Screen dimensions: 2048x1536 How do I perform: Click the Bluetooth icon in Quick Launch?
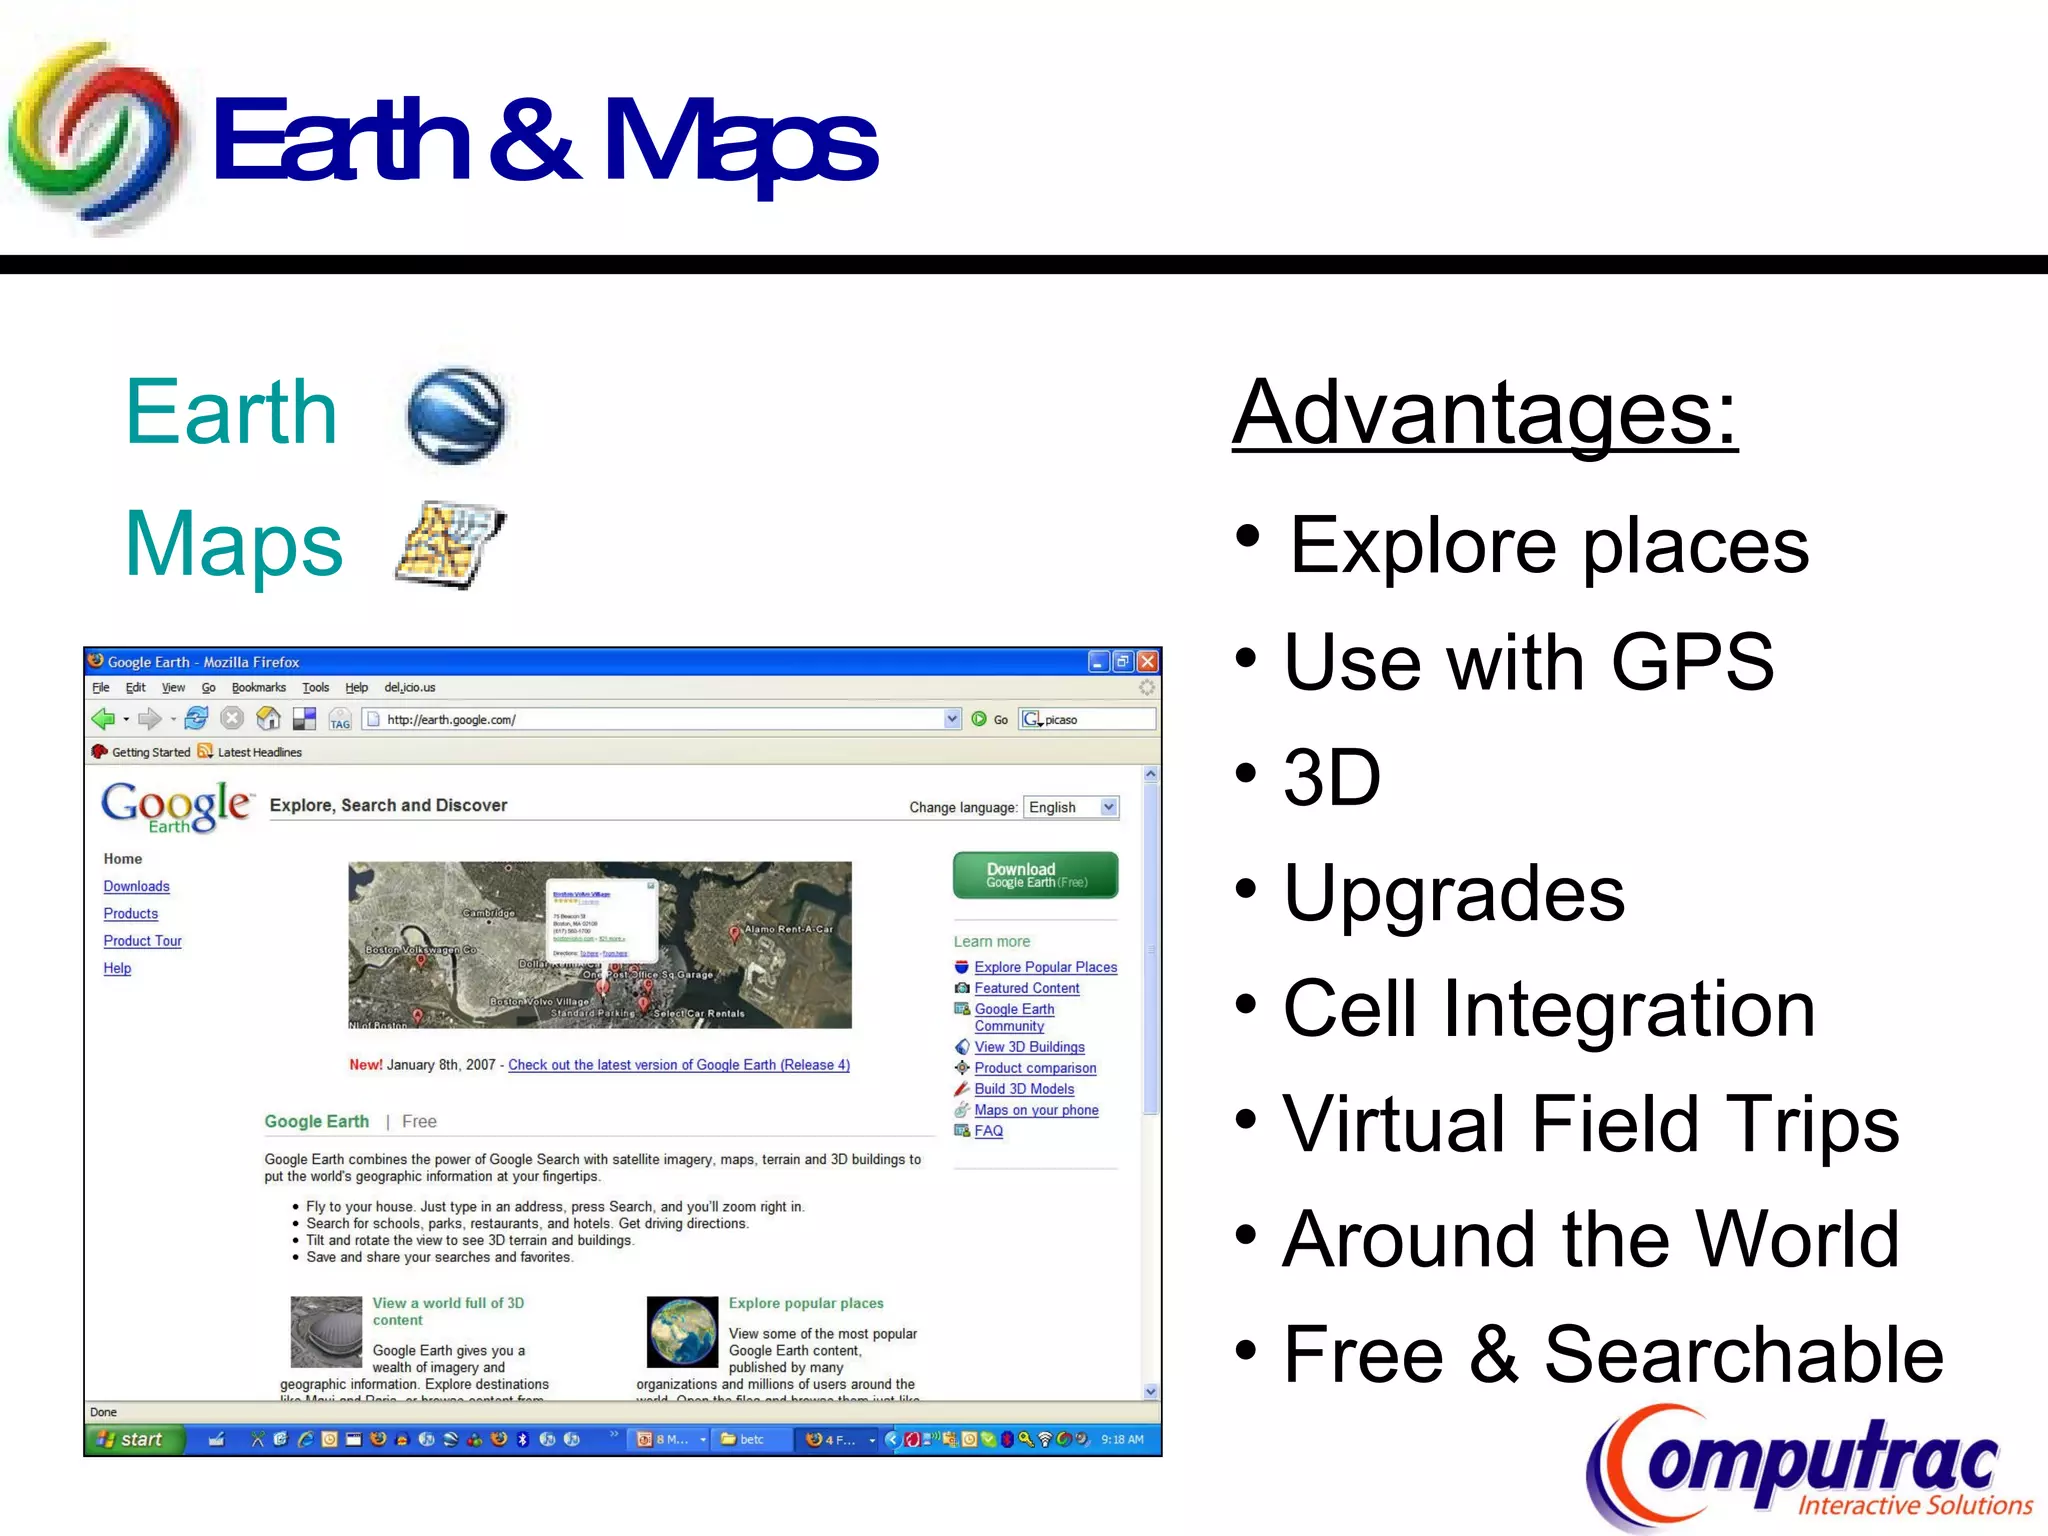[x=522, y=1439]
